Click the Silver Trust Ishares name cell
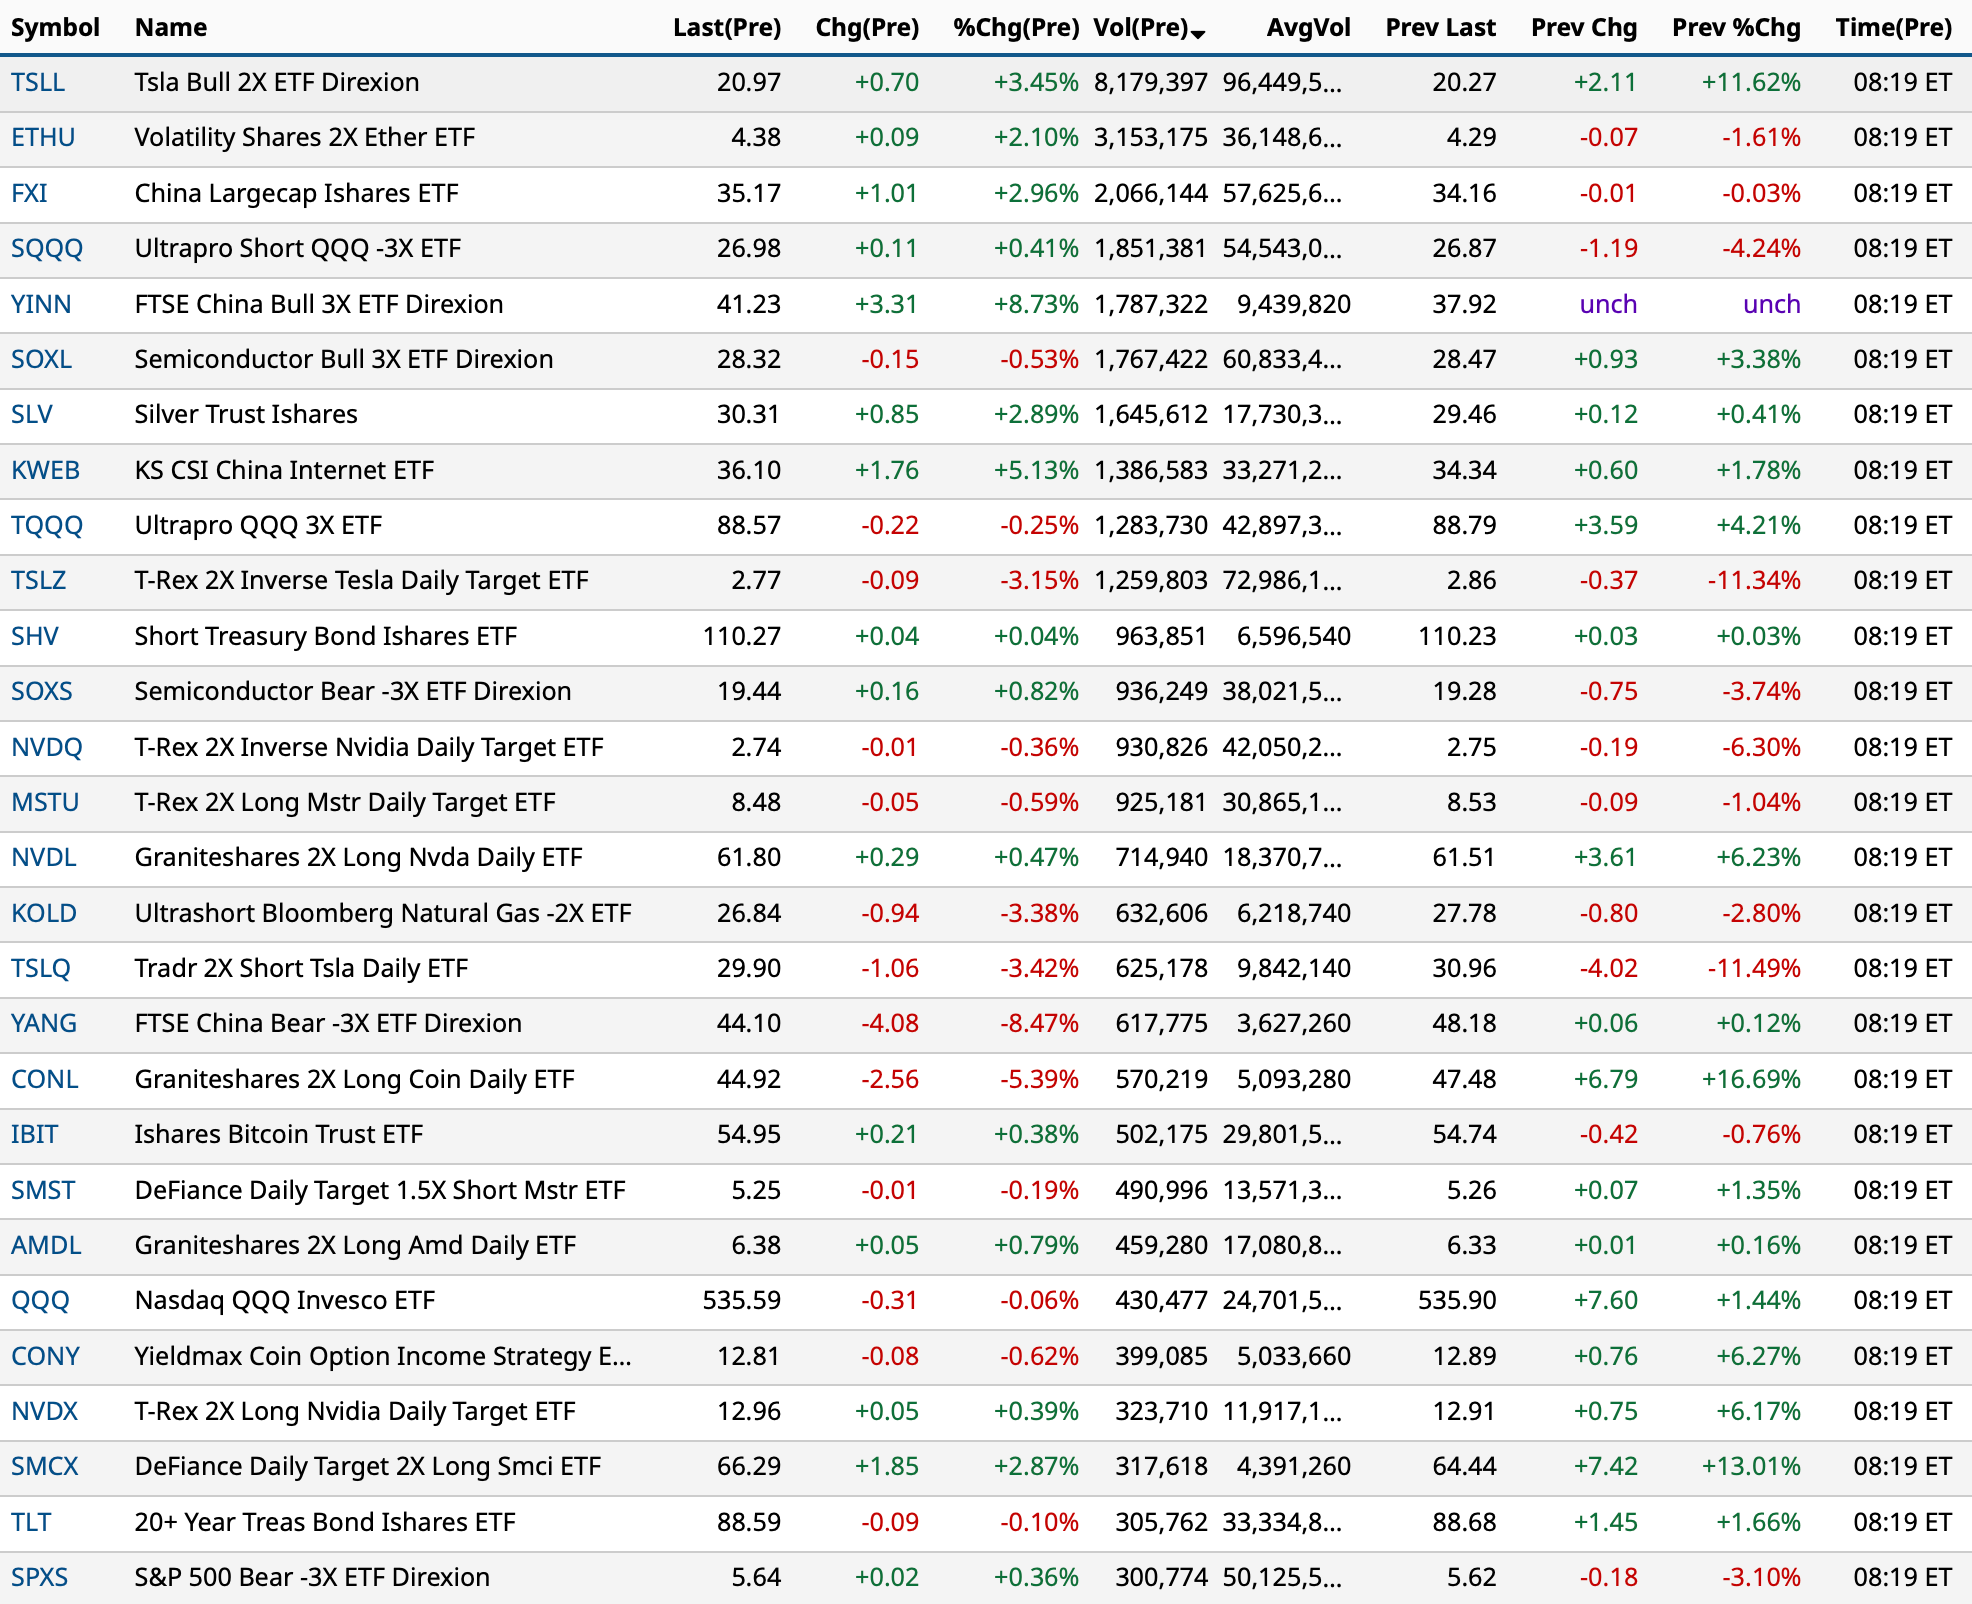 pyautogui.click(x=246, y=414)
